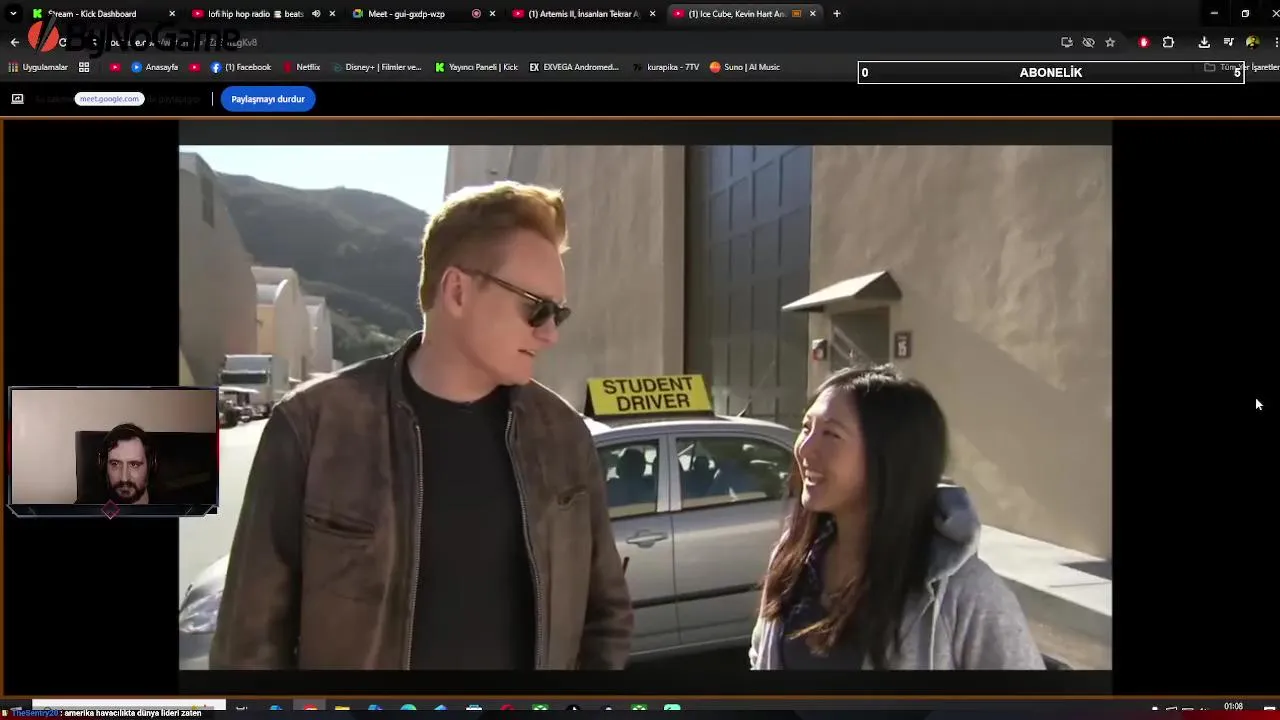Open the Extensions puzzle menu
Image resolution: width=1280 pixels, height=720 pixels.
(x=1168, y=42)
